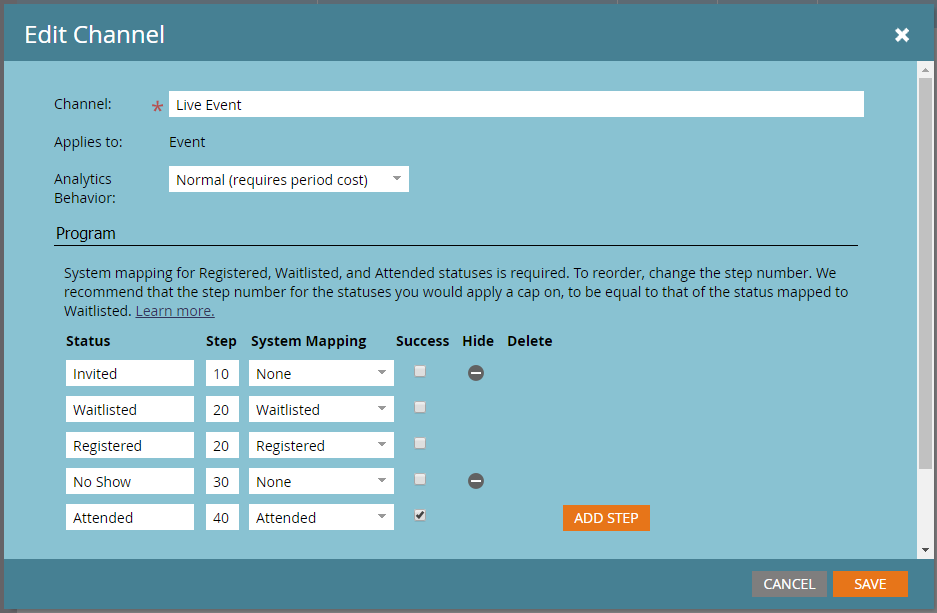The height and width of the screenshot is (613, 937).
Task: Enable Success checkbox for Invited row
Action: coord(420,371)
